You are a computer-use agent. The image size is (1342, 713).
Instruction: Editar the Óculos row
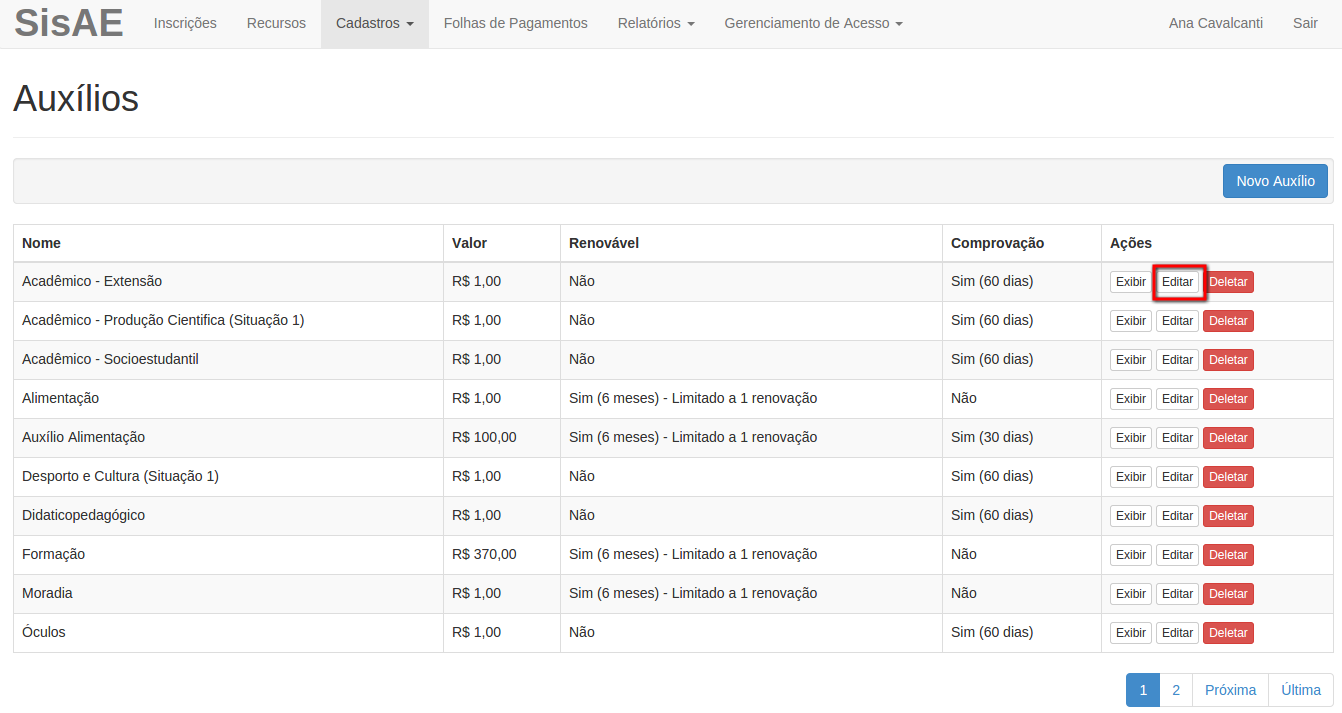(1178, 633)
